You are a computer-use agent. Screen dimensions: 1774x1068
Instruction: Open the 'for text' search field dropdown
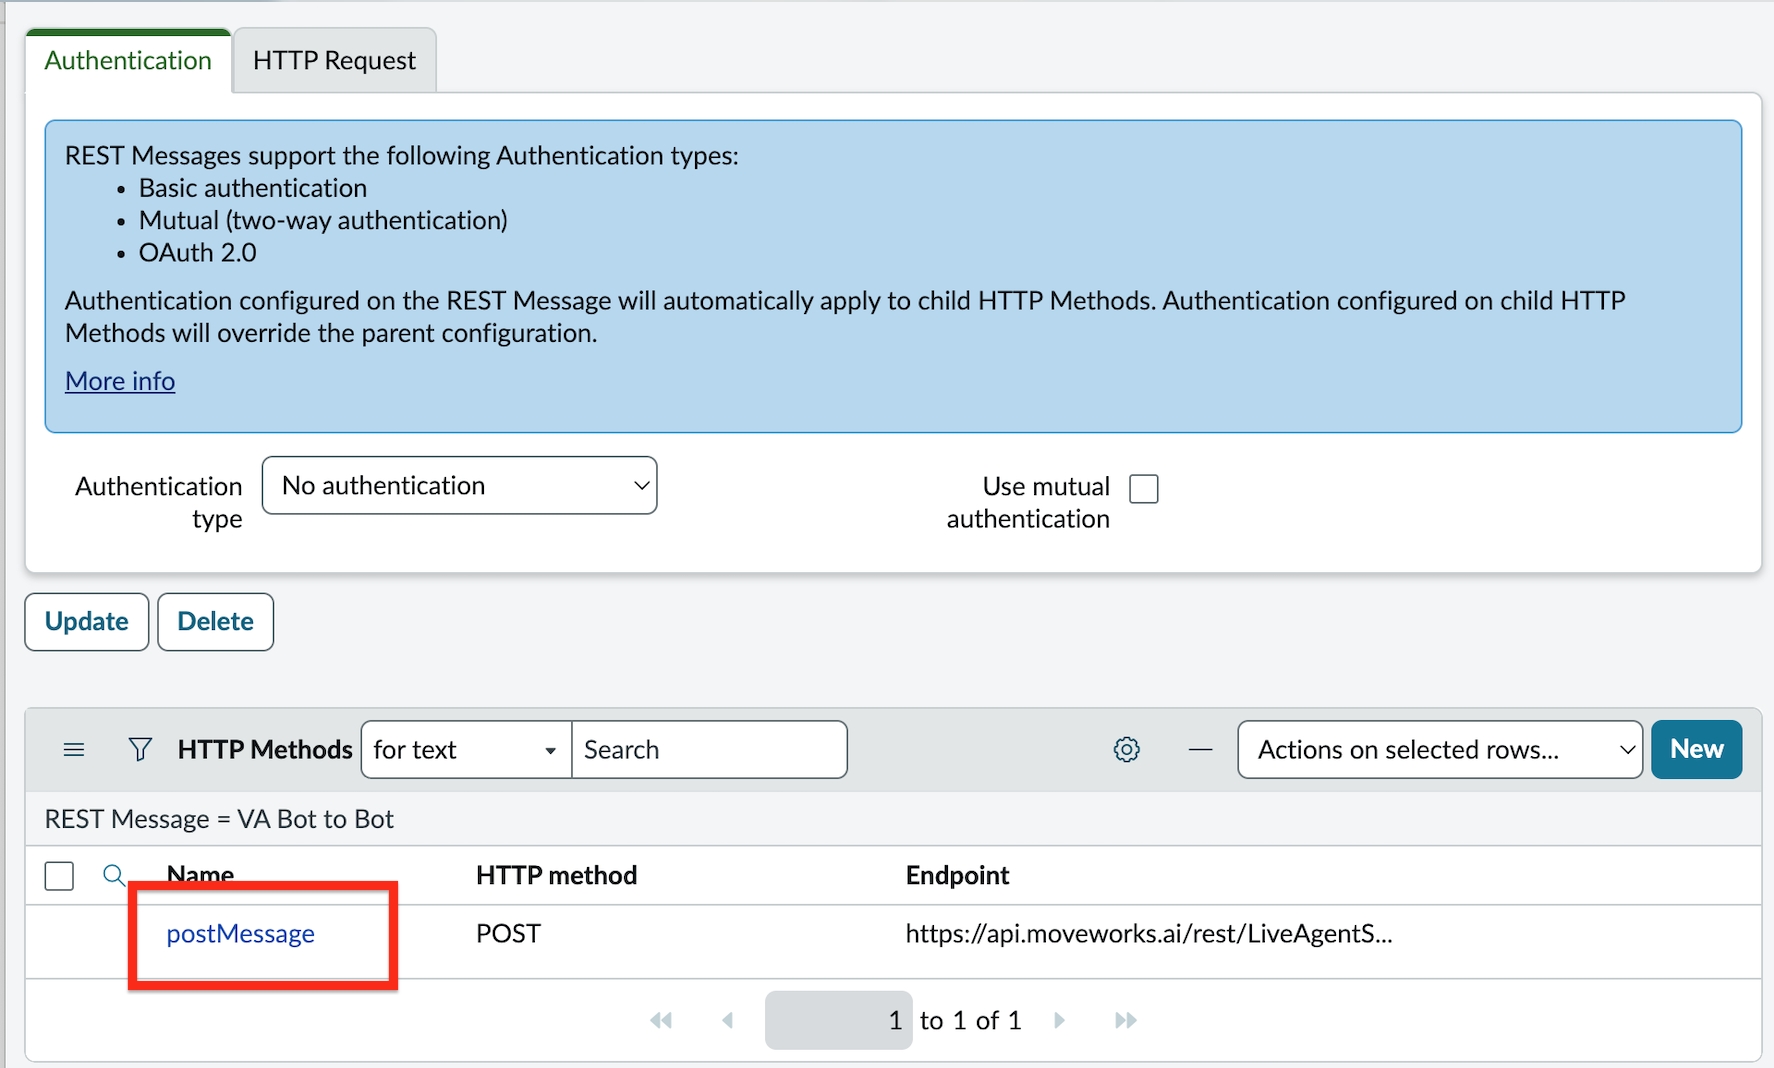coord(466,750)
